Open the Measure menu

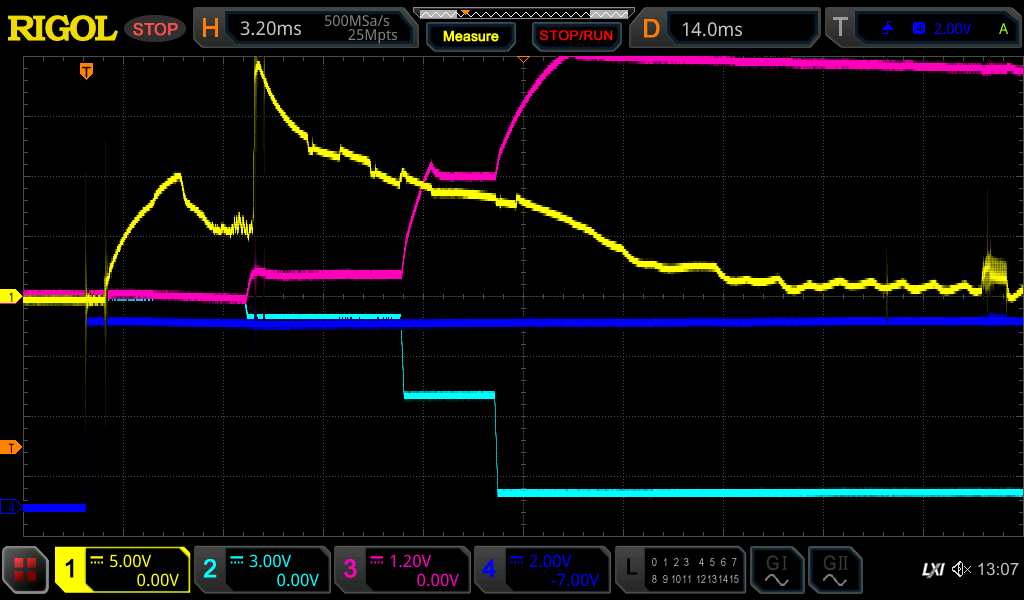coord(470,36)
